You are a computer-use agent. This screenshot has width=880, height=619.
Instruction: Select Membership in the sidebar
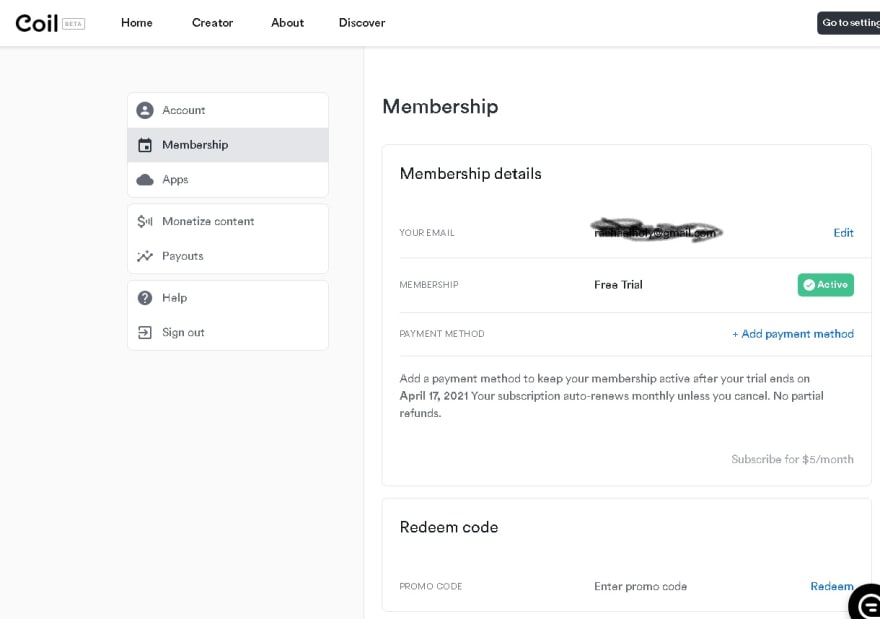pyautogui.click(x=228, y=145)
